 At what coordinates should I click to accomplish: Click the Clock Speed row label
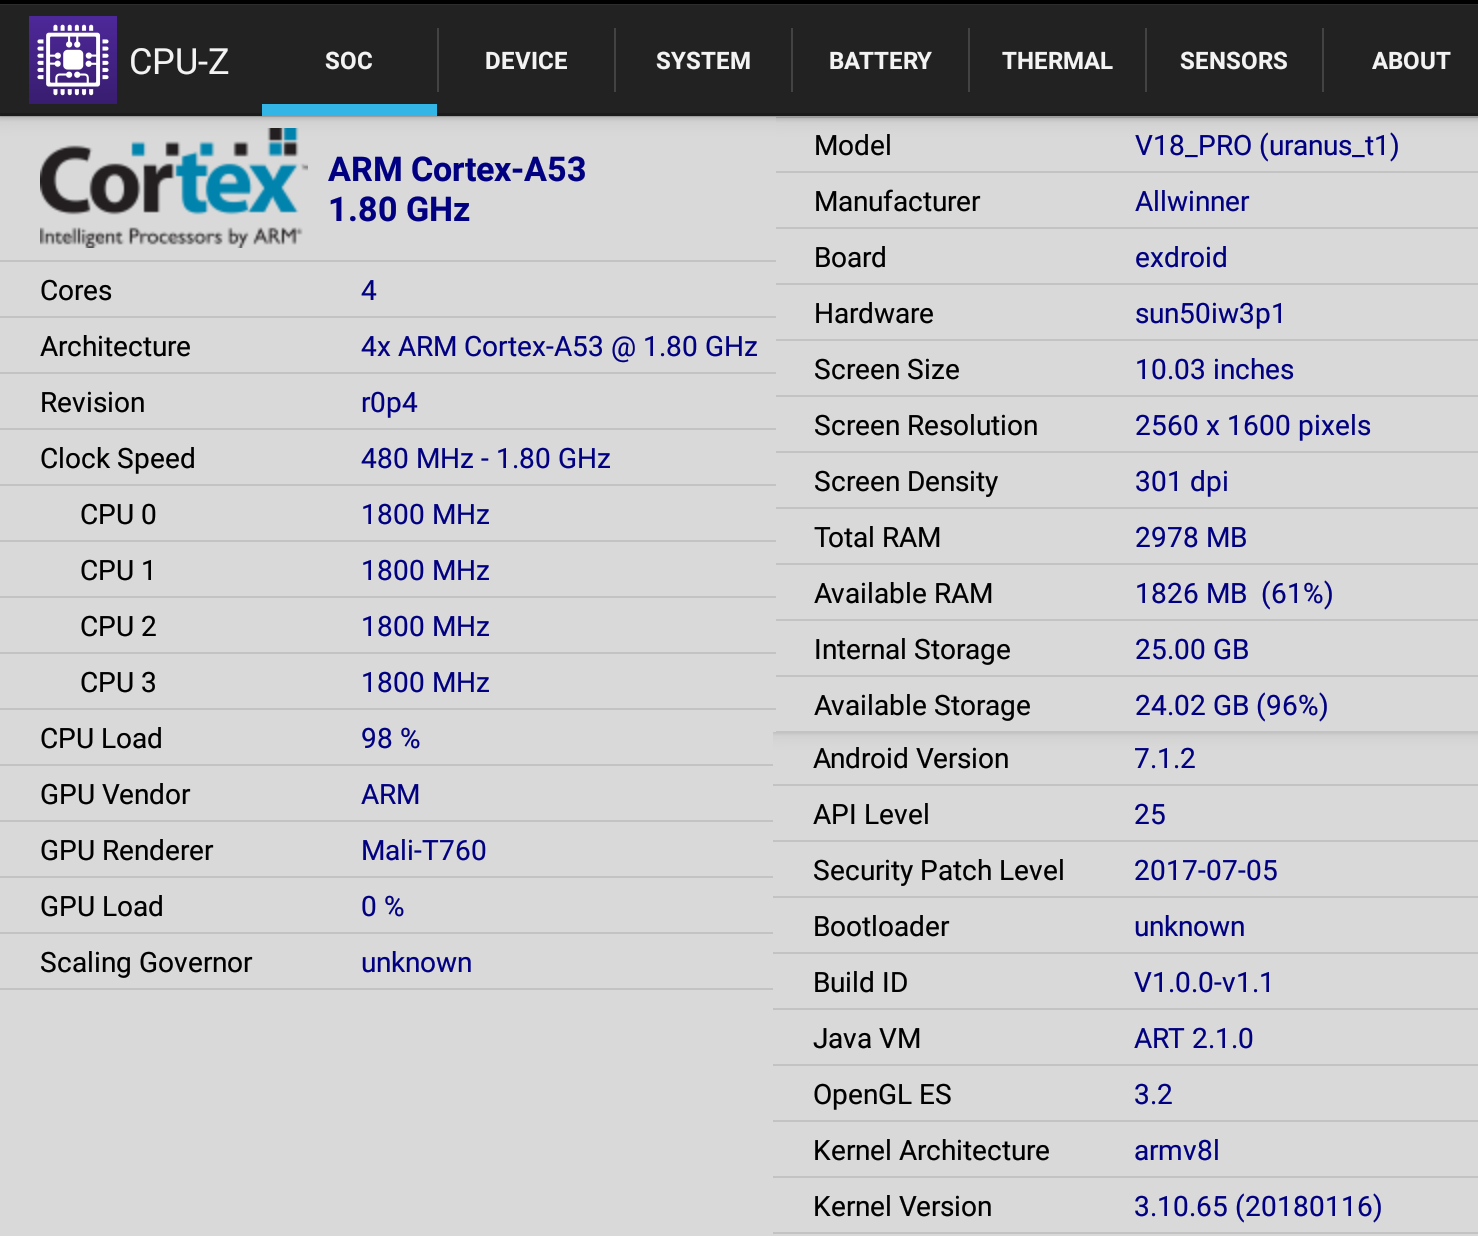118,459
